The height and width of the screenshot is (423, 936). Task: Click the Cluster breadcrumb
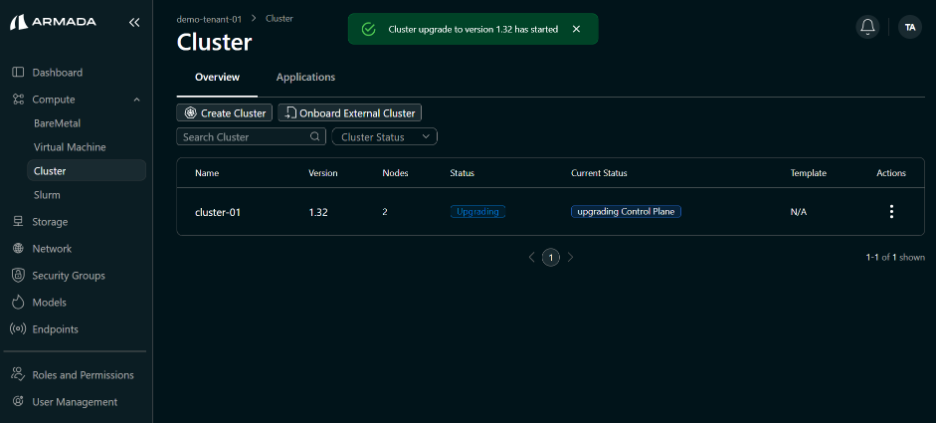click(x=279, y=18)
